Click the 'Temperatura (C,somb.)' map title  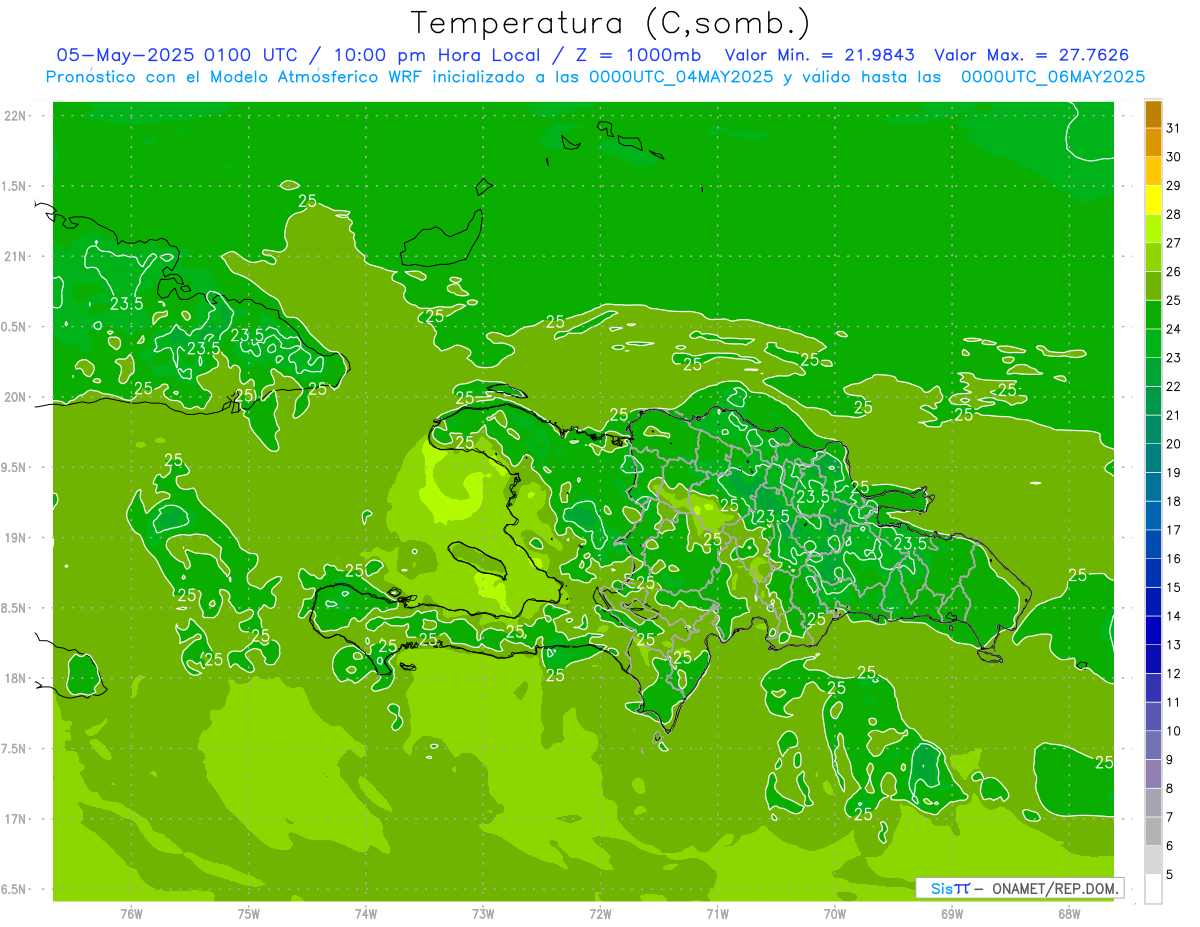point(611,23)
